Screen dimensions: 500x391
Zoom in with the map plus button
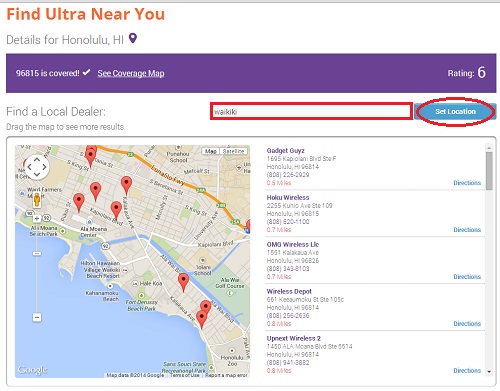click(37, 218)
